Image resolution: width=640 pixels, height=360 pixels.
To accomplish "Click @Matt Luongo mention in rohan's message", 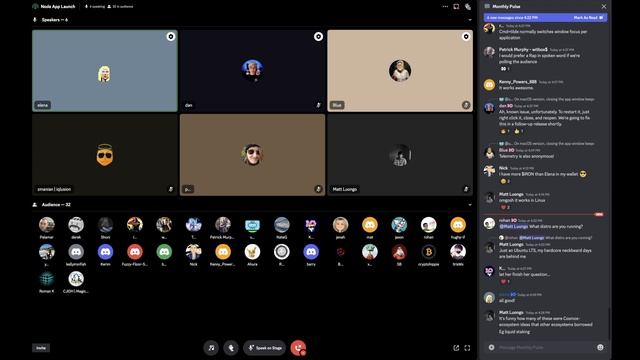I will 513,227.
